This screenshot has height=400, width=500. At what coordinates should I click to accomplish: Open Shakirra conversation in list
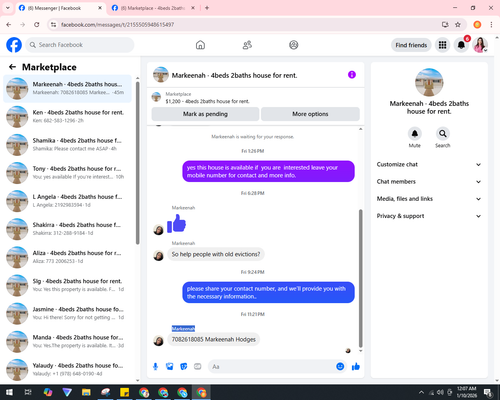(x=68, y=229)
